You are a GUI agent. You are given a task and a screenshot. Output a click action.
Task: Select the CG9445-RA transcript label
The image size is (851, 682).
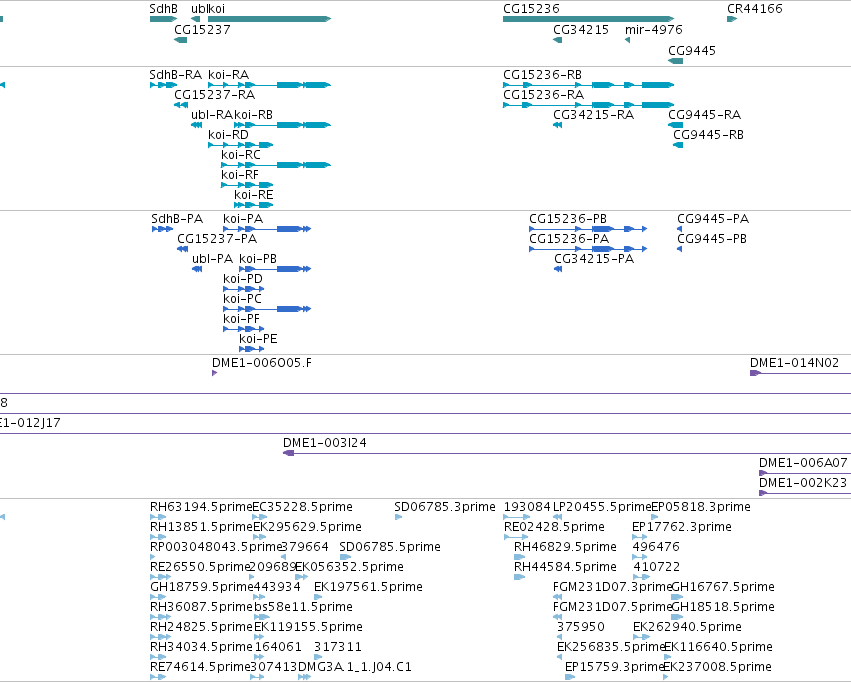click(704, 115)
